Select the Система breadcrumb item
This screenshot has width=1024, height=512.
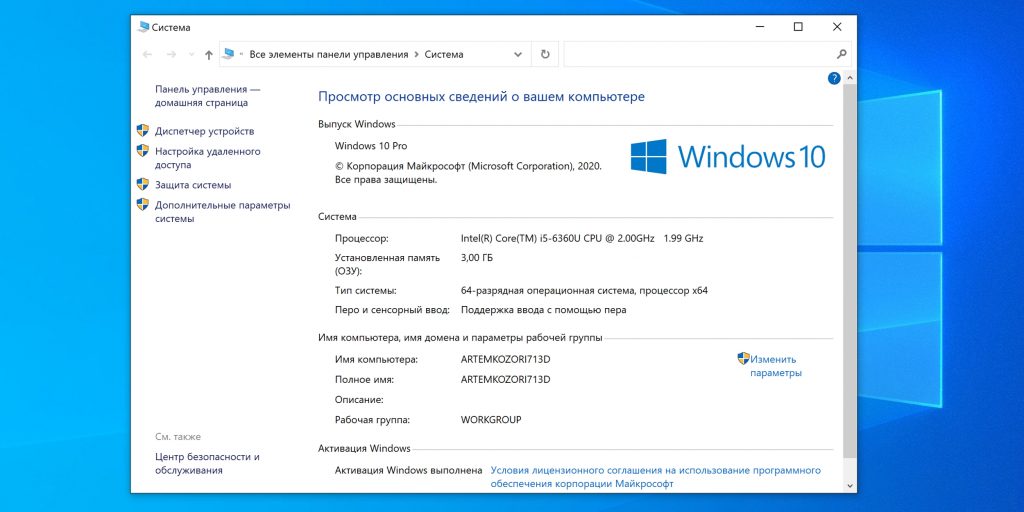coord(444,55)
